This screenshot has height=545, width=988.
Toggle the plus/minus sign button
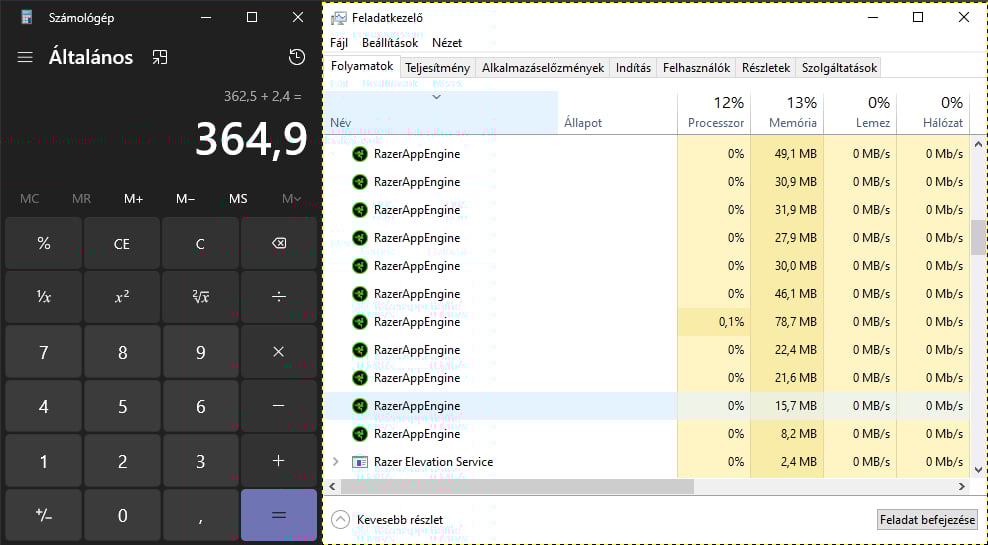click(44, 515)
